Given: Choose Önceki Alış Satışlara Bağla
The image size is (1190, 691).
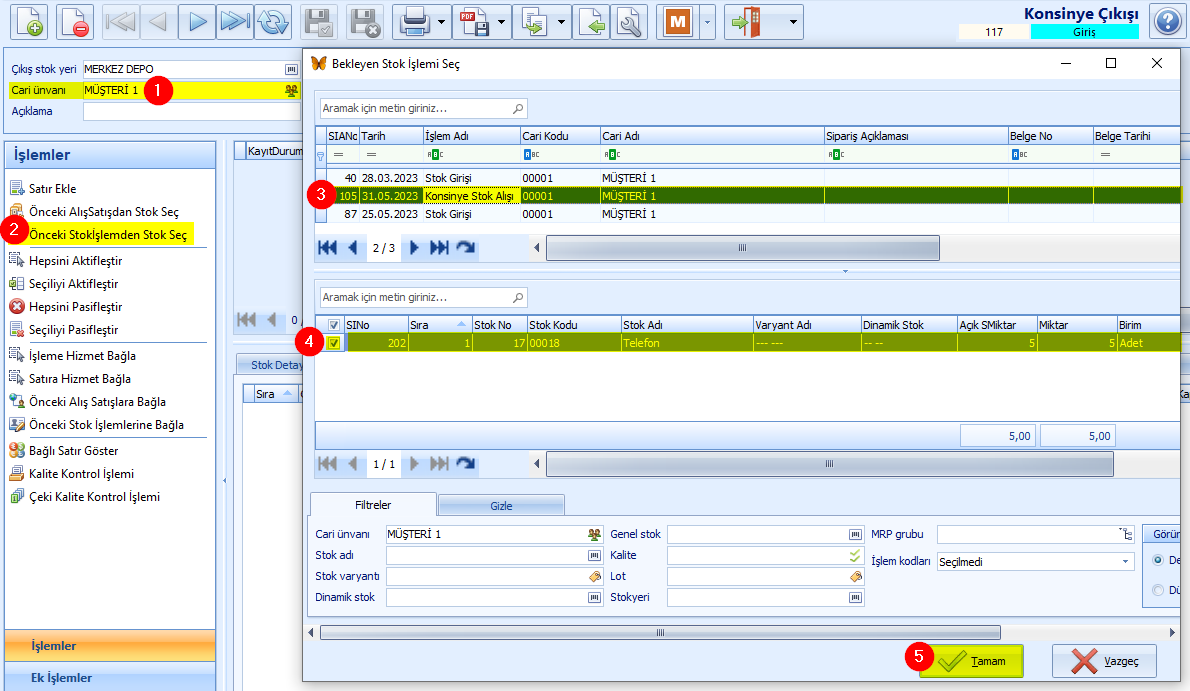Looking at the screenshot, I should click(97, 402).
